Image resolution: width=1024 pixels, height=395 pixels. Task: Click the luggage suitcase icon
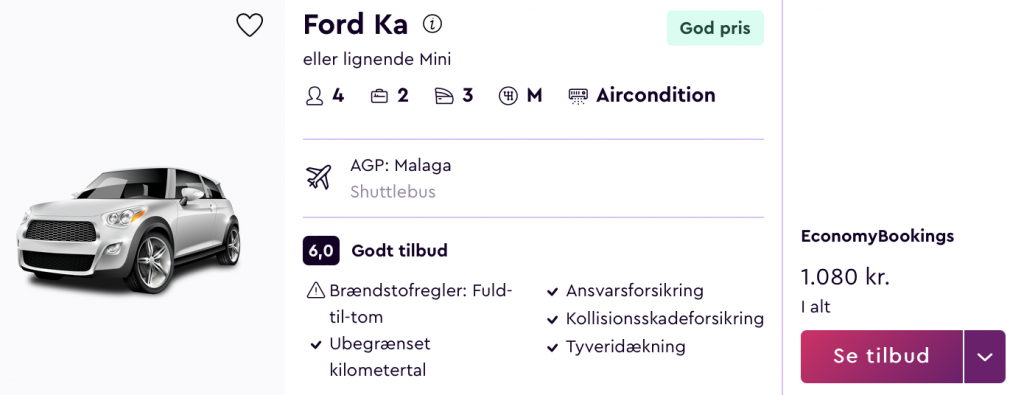pos(379,96)
